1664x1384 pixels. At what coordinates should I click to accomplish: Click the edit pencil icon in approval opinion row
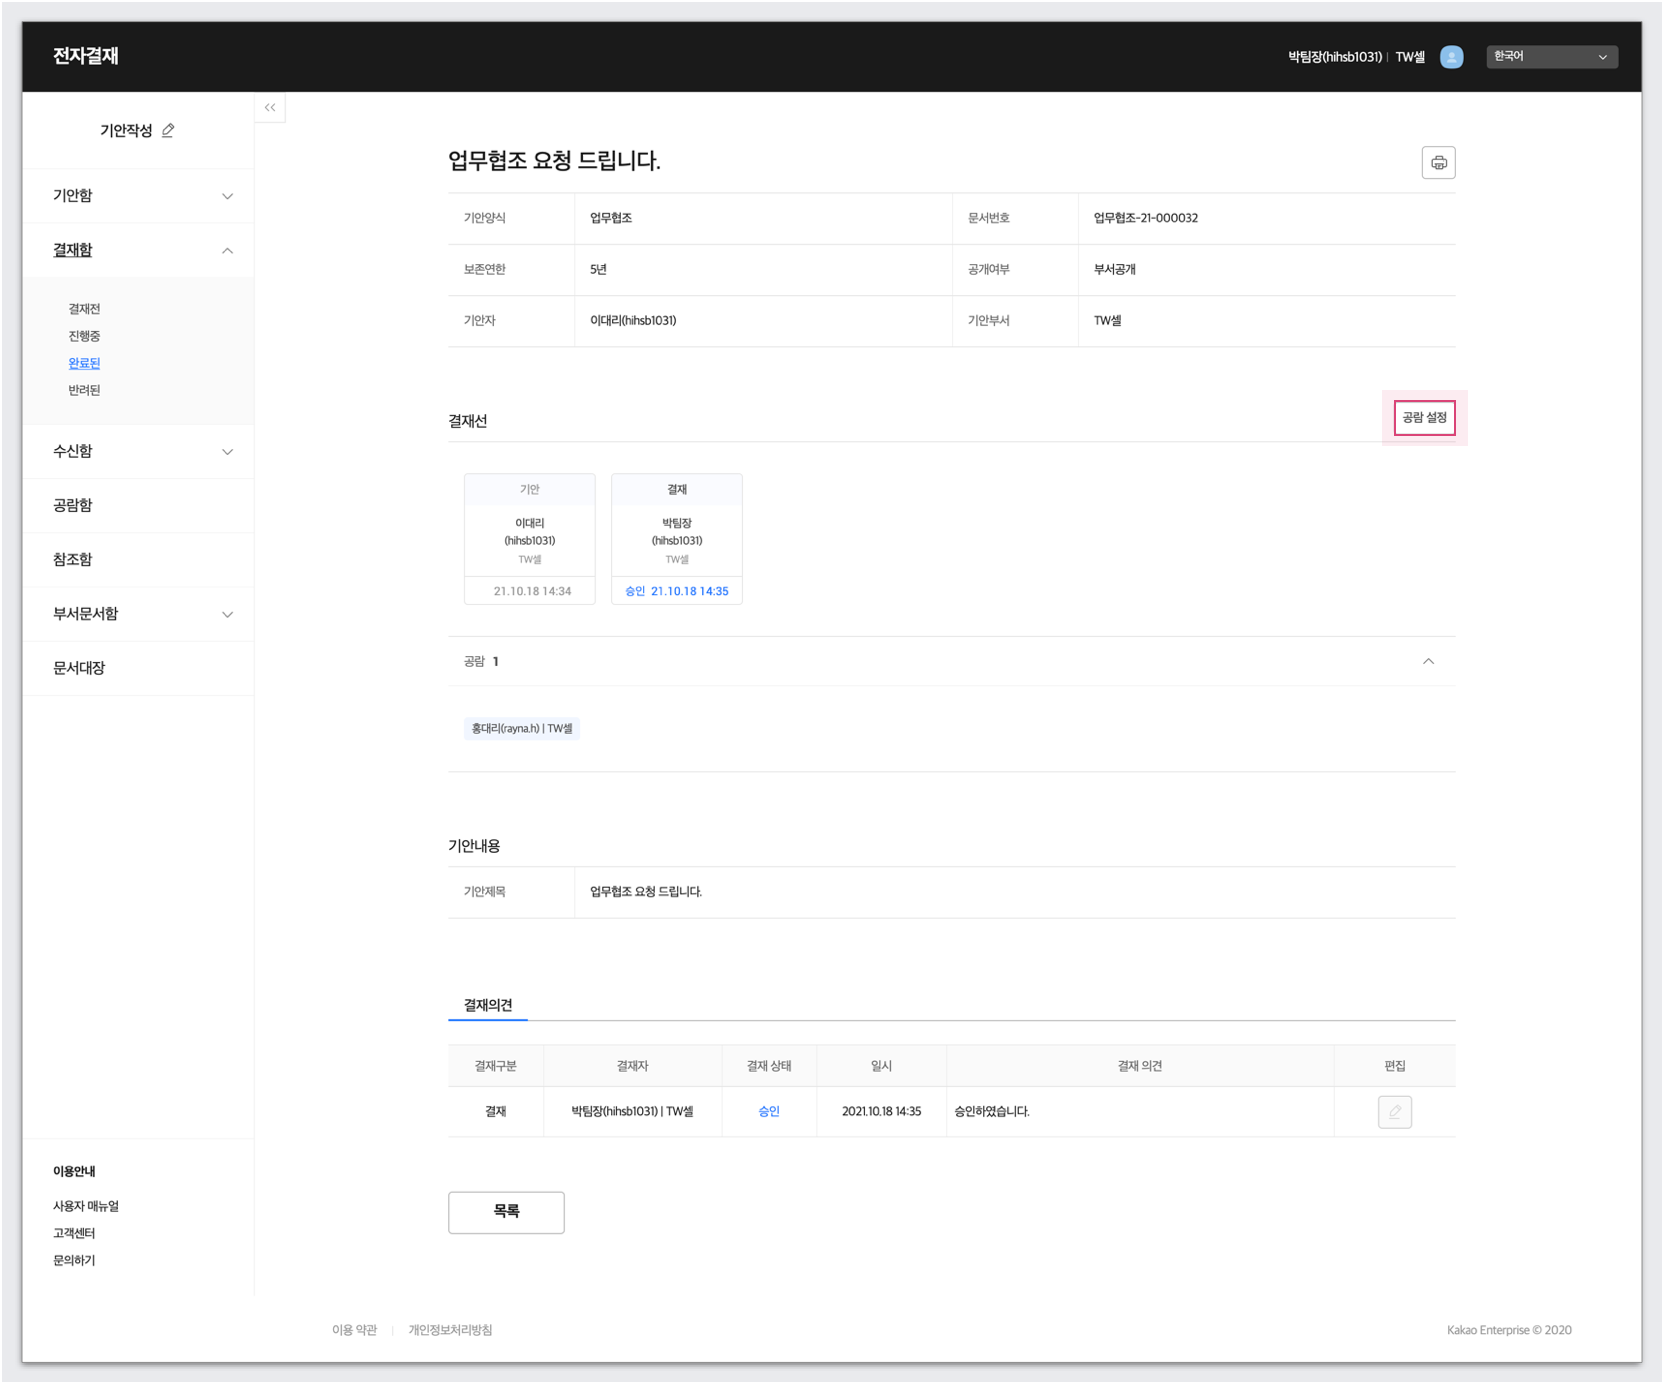[x=1394, y=1111]
